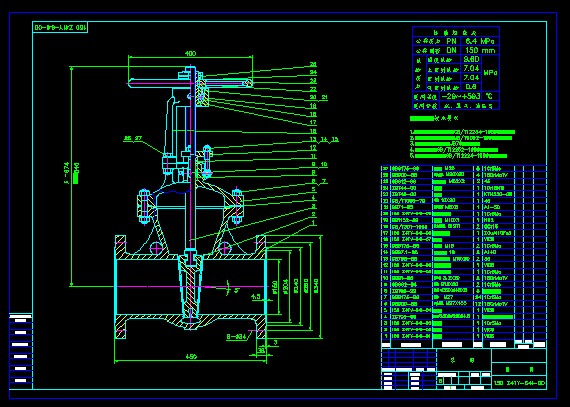Click the drawing number in title block bottom-right
This screenshot has height=407, width=570.
(x=519, y=383)
